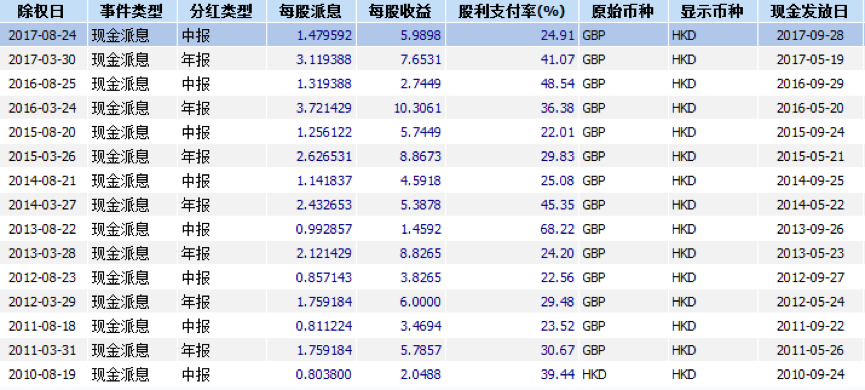Select the 2011-08-18 row
Viewport: 865px width, 390px height.
coord(432,325)
